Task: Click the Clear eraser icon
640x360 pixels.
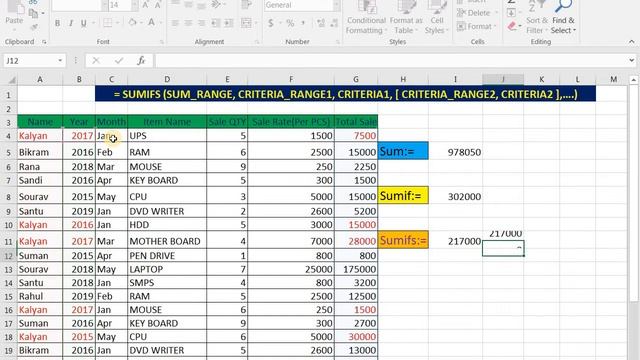Action: click(x=512, y=27)
